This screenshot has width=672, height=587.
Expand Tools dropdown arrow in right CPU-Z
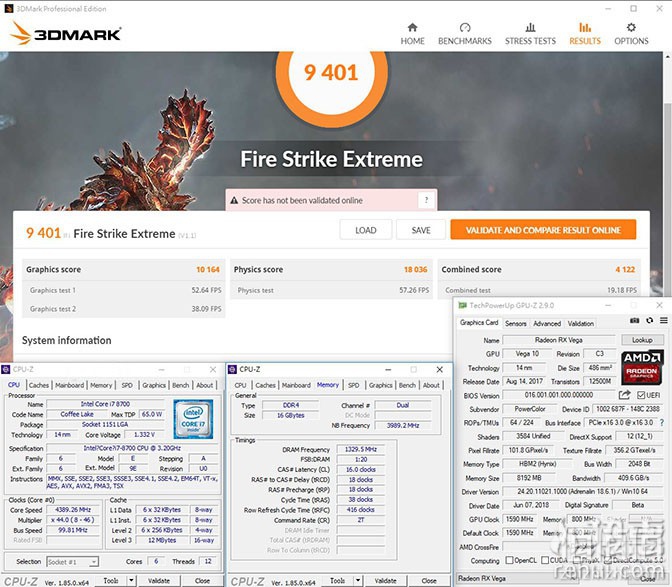(x=358, y=581)
